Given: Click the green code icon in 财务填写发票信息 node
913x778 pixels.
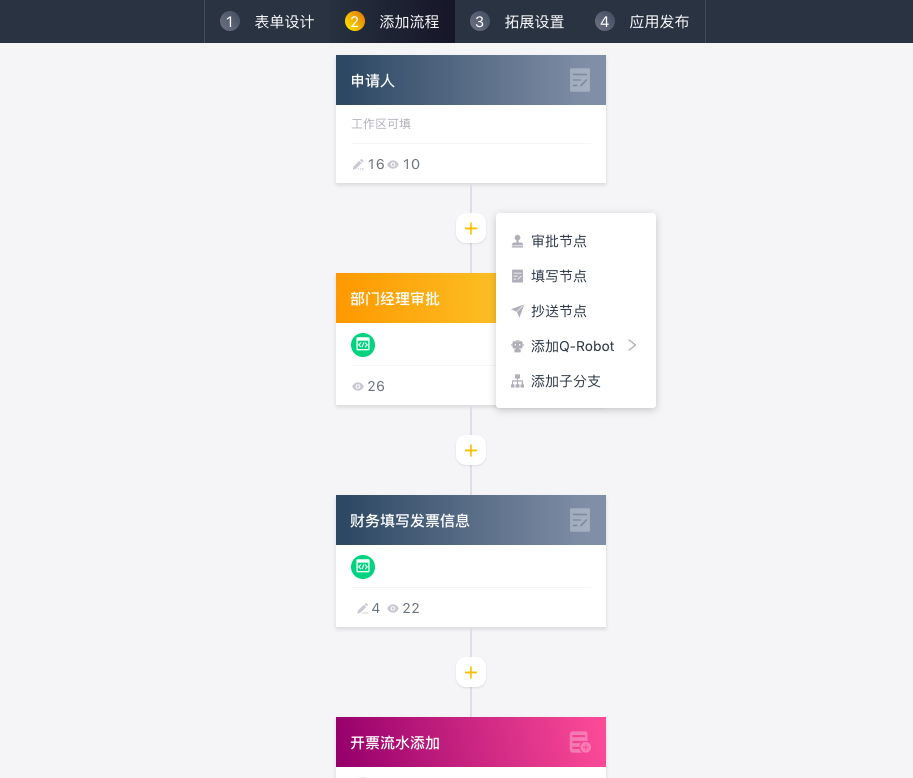Looking at the screenshot, I should pos(363,567).
